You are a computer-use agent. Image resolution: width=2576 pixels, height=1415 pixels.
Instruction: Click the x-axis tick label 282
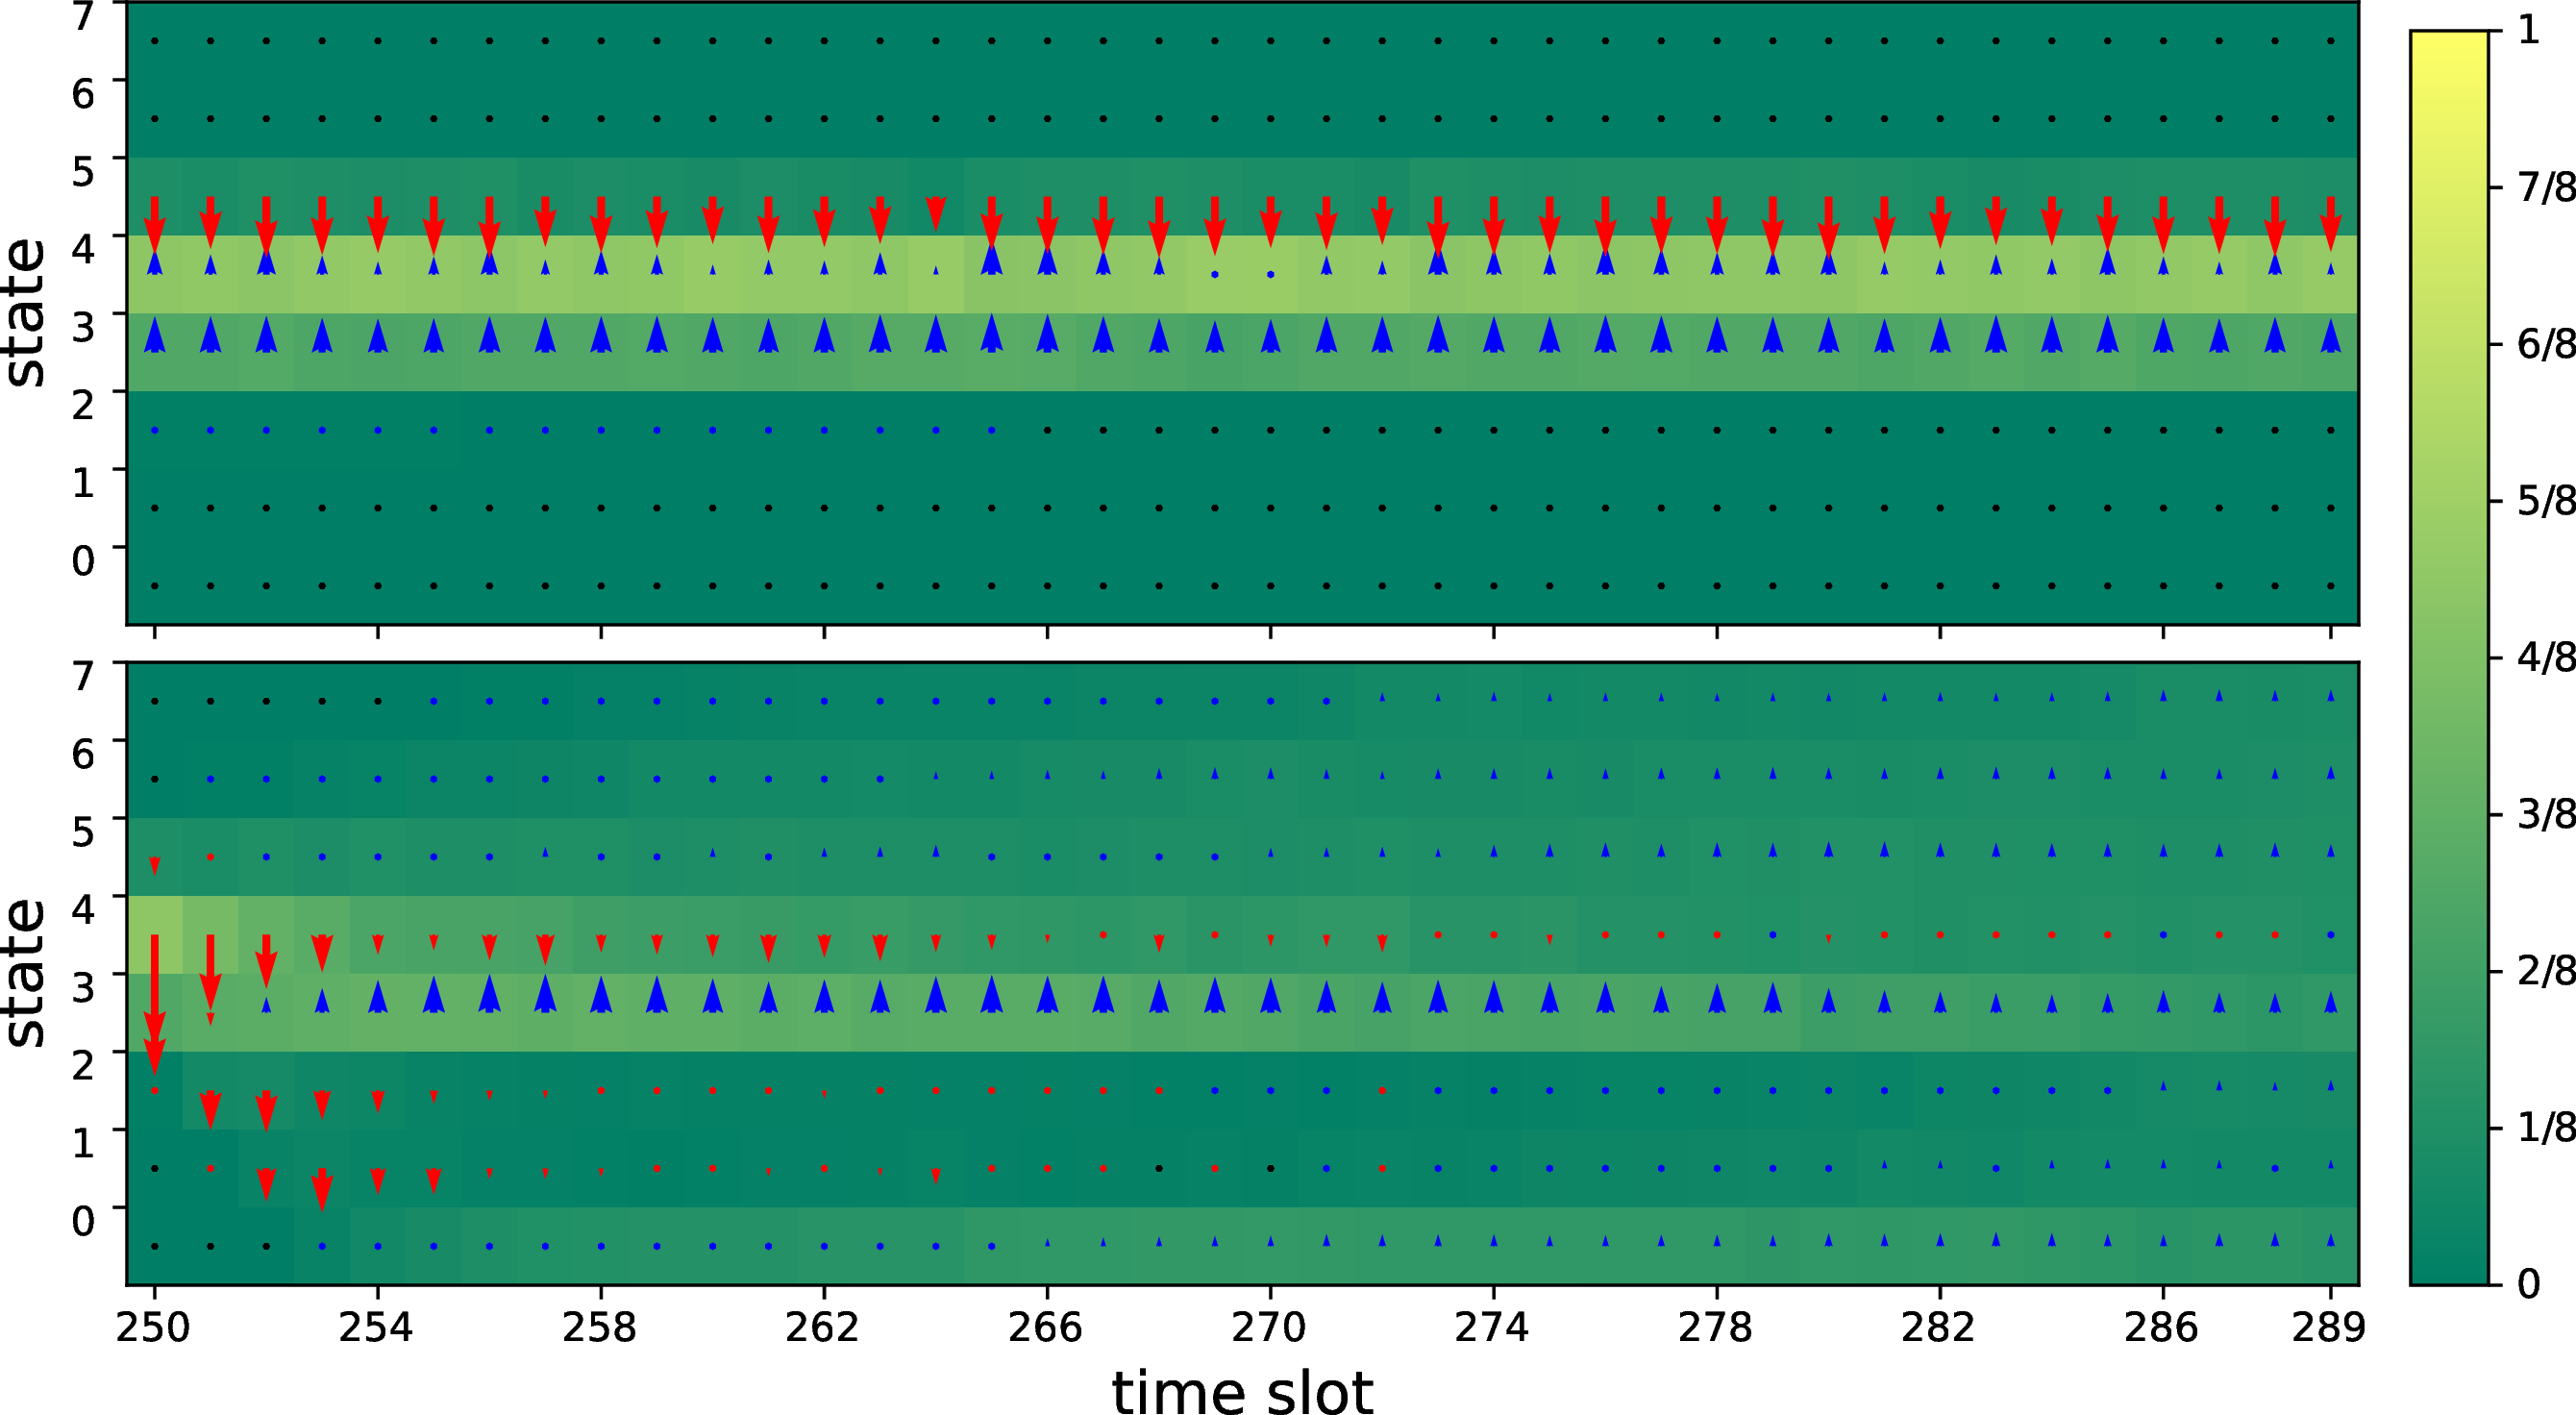(x=1939, y=1328)
